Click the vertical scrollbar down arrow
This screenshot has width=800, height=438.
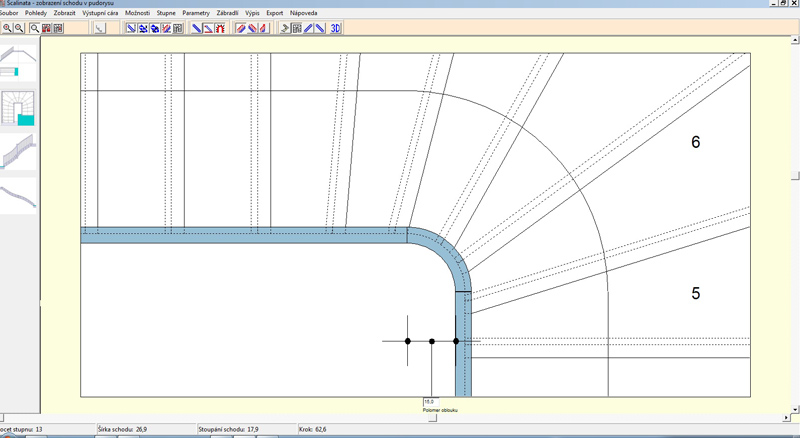795,409
